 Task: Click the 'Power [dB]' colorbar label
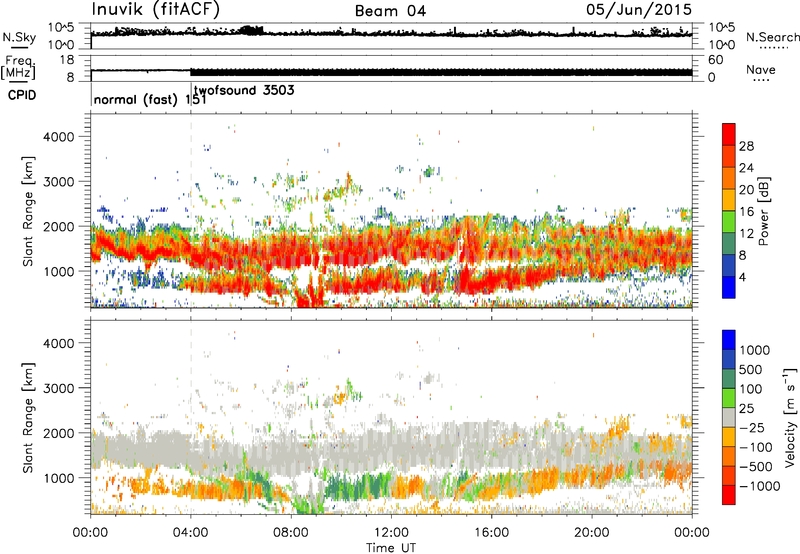(x=763, y=211)
